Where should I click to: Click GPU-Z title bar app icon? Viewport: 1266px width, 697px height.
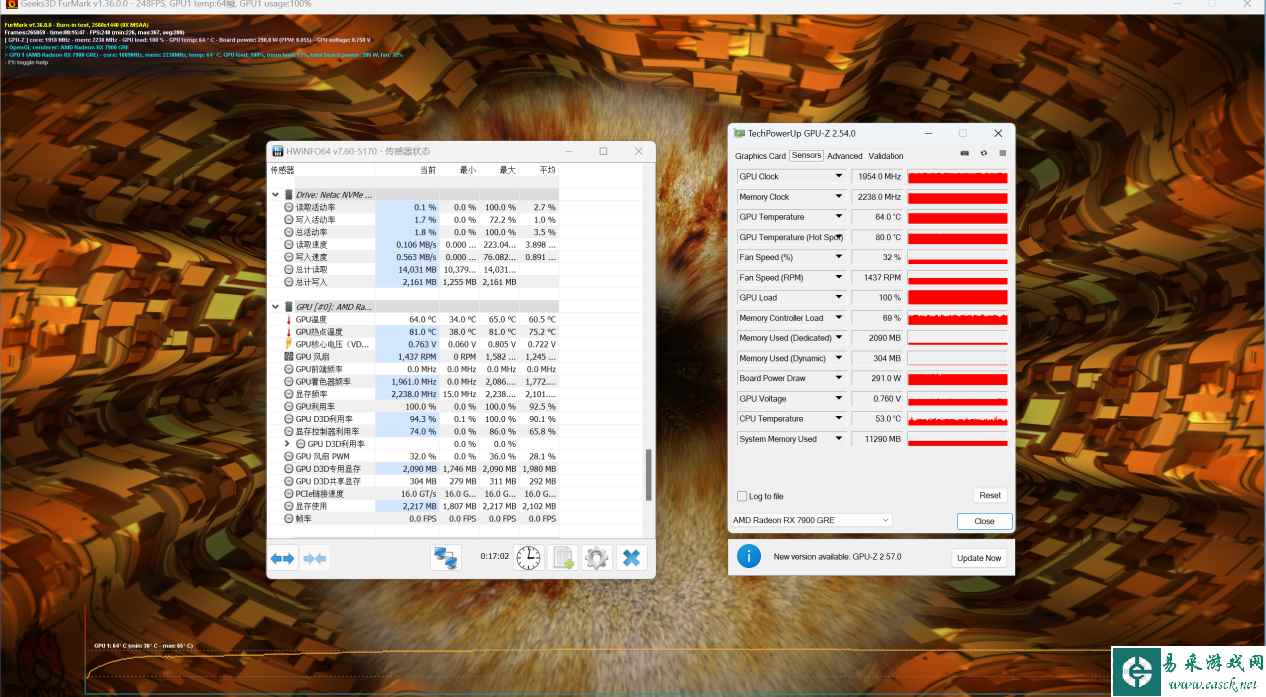tap(738, 133)
